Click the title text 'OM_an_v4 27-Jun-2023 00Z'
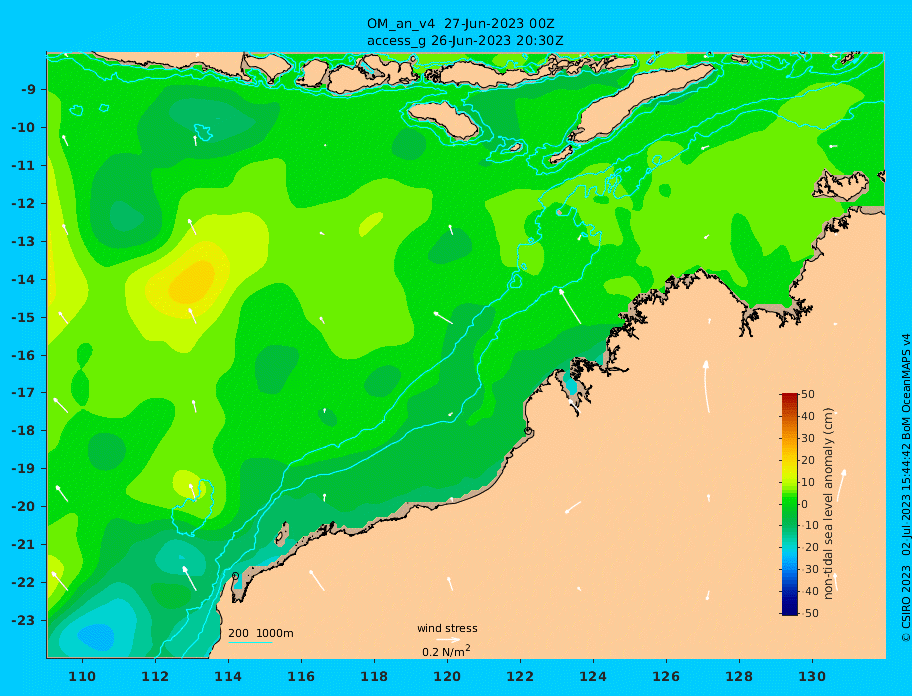The height and width of the screenshot is (696, 912). coord(460,24)
